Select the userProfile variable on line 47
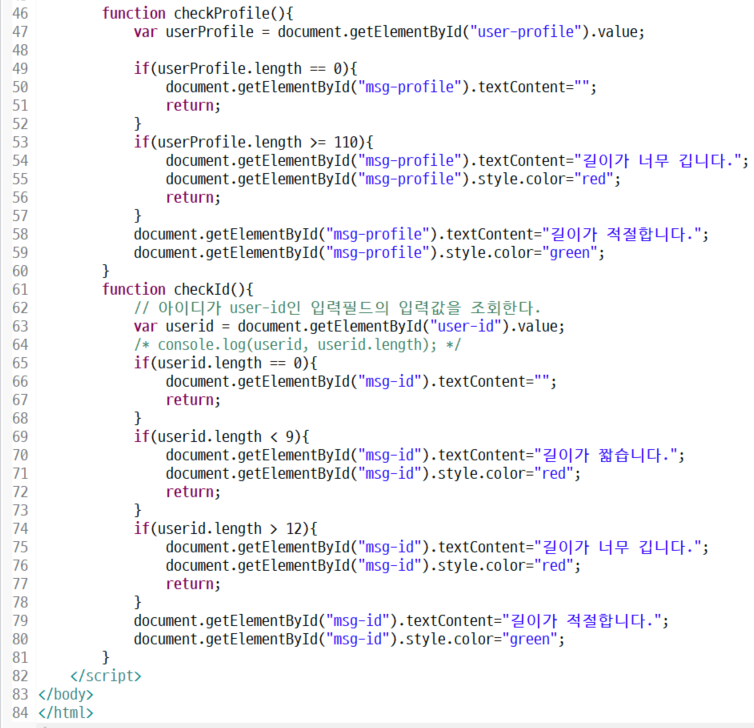Image resolution: width=754 pixels, height=728 pixels. pyautogui.click(x=210, y=32)
